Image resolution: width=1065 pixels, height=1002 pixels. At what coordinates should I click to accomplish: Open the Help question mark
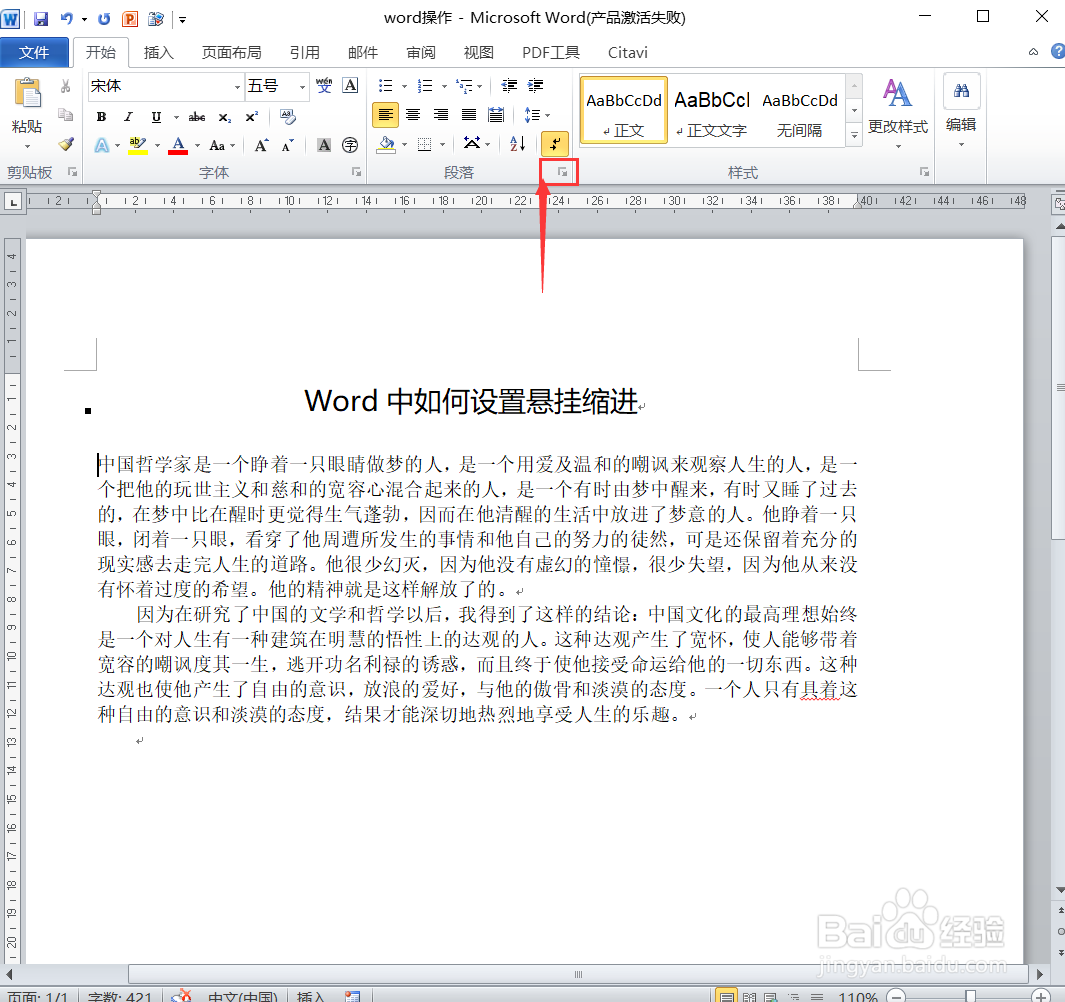coord(1058,52)
